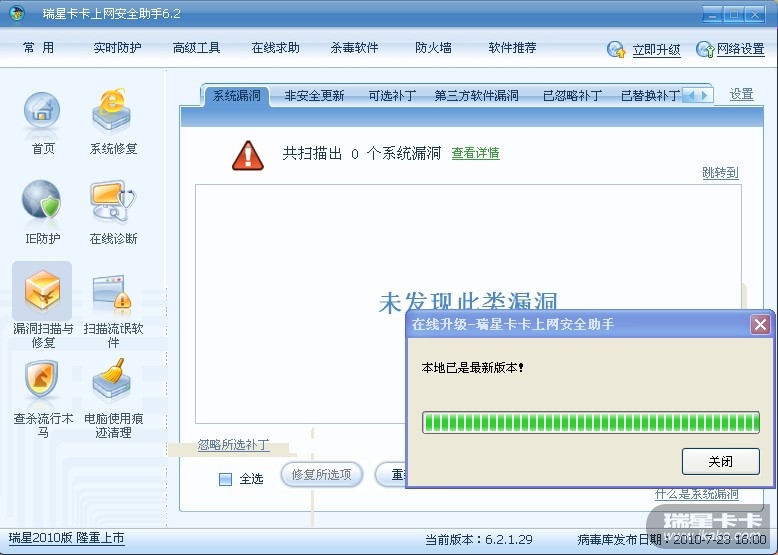Click the 本地已是最新版本 message text

472,368
